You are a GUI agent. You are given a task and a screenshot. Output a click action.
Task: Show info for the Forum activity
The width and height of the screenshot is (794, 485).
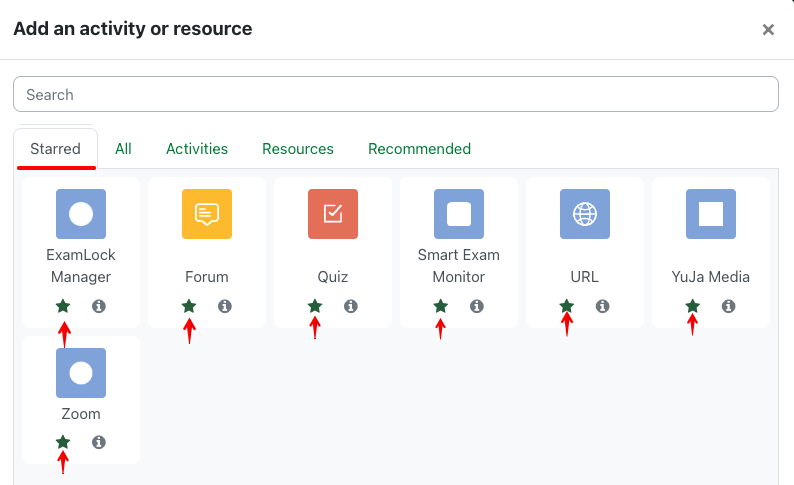coord(225,306)
